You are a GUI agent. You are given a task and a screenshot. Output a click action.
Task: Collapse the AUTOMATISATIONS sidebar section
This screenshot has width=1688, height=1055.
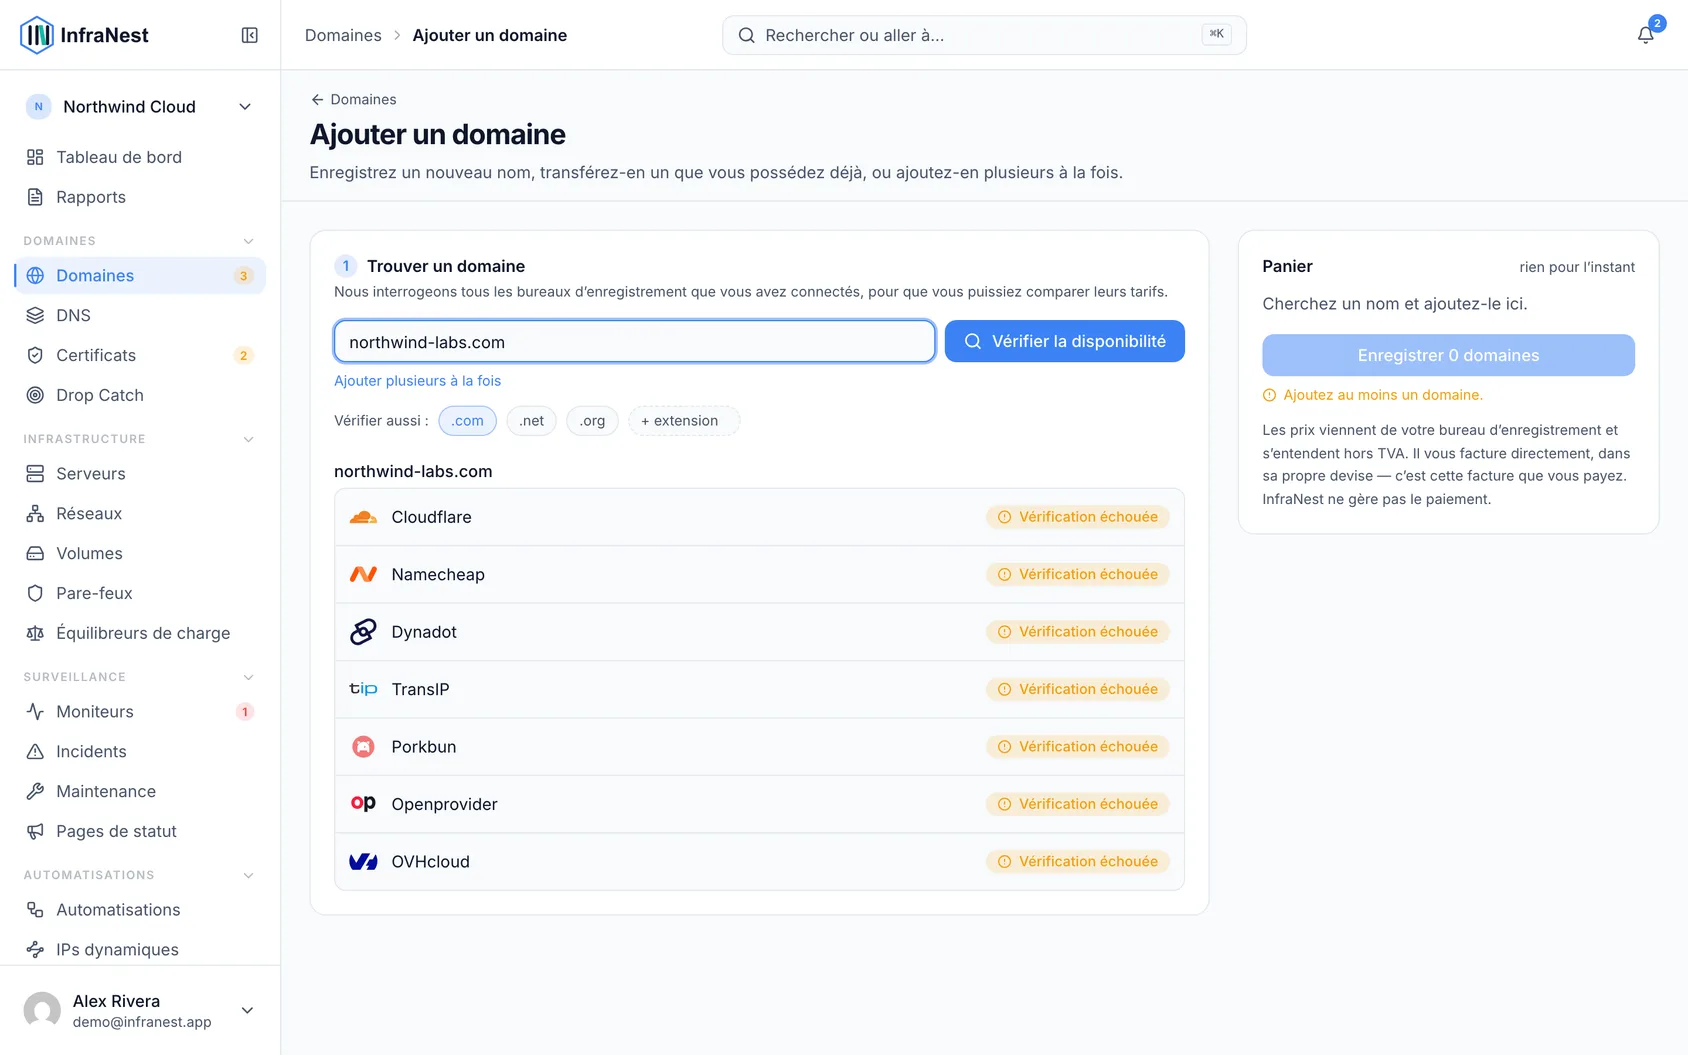[x=249, y=875]
